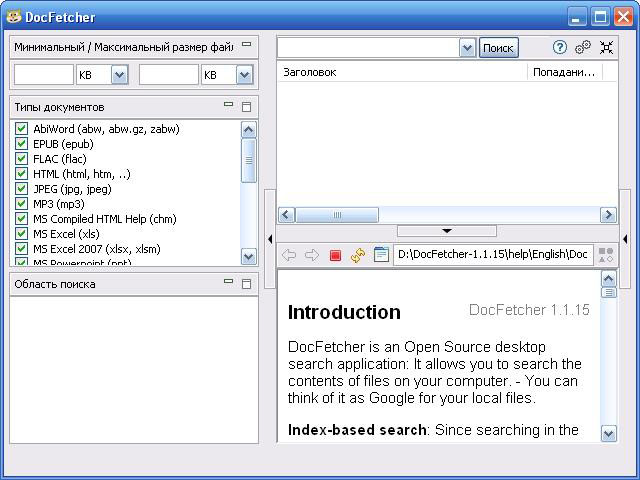
Task: Minimize the Типы документов panel
Action: tap(229, 104)
